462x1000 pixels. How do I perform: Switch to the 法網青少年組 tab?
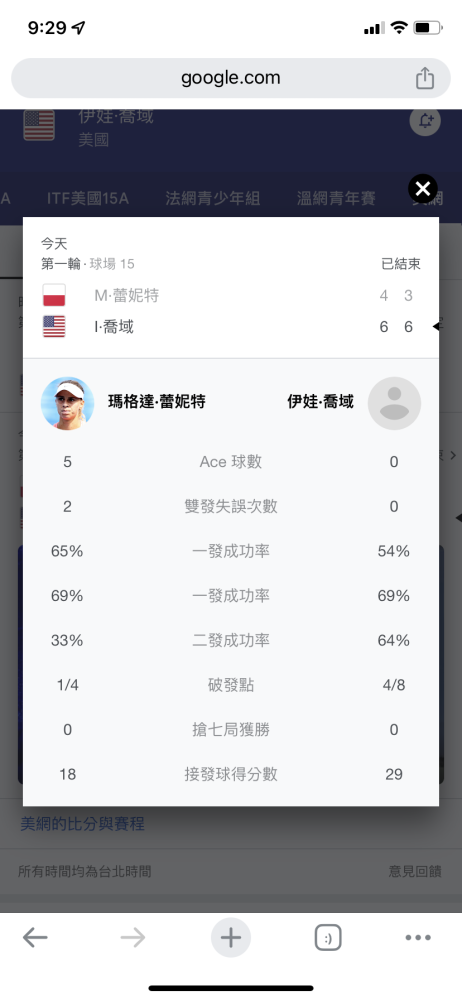(212, 198)
